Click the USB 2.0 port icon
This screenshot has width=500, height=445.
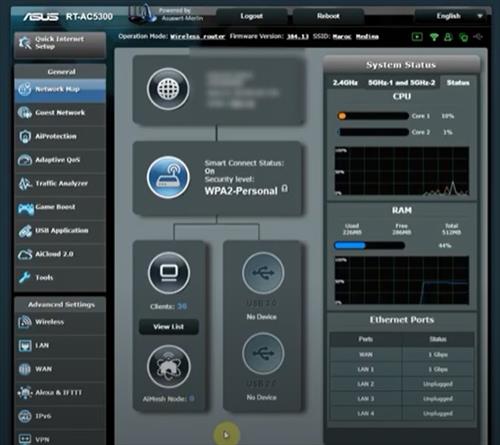tap(263, 353)
